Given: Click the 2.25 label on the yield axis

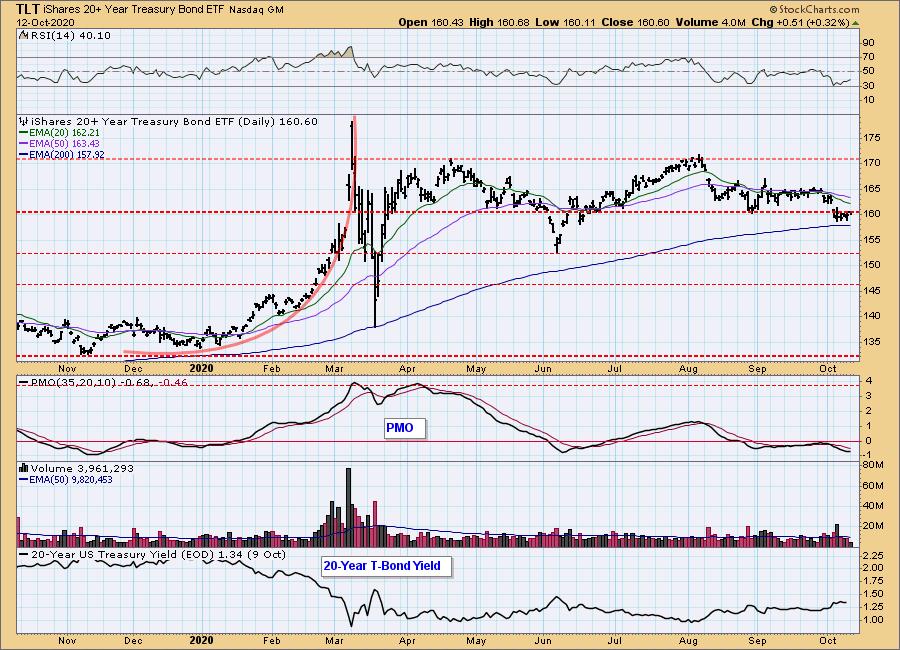Looking at the screenshot, I should tap(873, 555).
